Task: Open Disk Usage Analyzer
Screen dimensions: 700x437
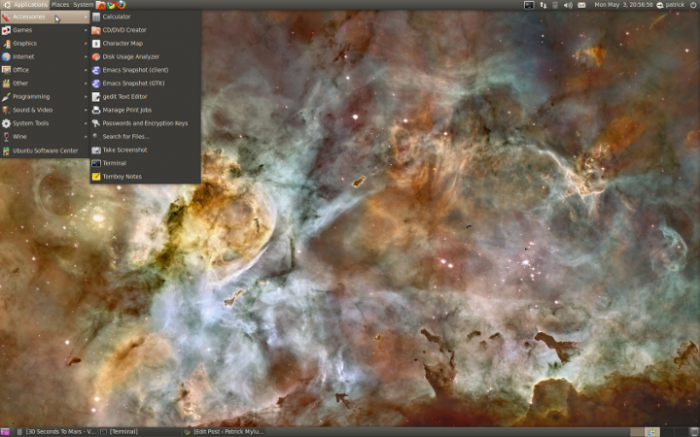Action: coord(145,57)
